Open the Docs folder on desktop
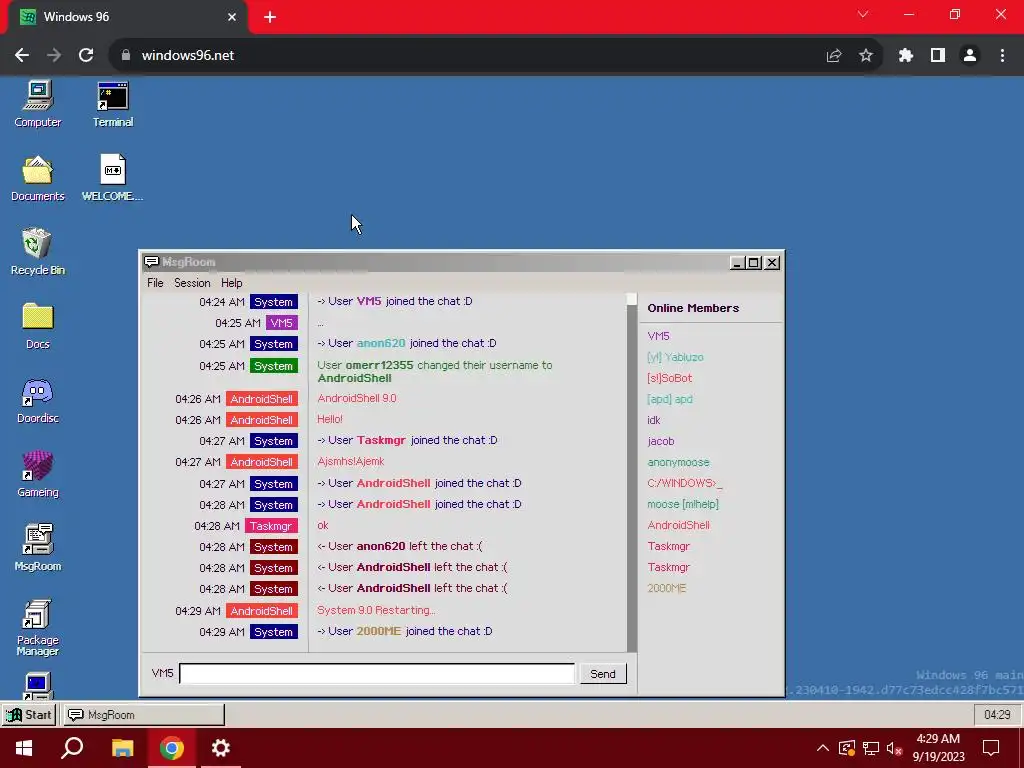1024x768 pixels. (x=37, y=326)
